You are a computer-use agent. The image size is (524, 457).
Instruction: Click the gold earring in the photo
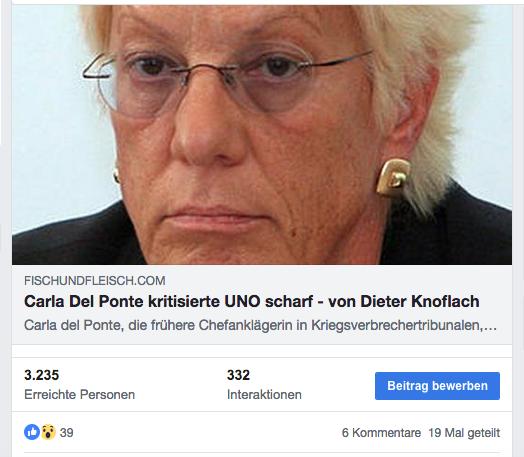[393, 177]
